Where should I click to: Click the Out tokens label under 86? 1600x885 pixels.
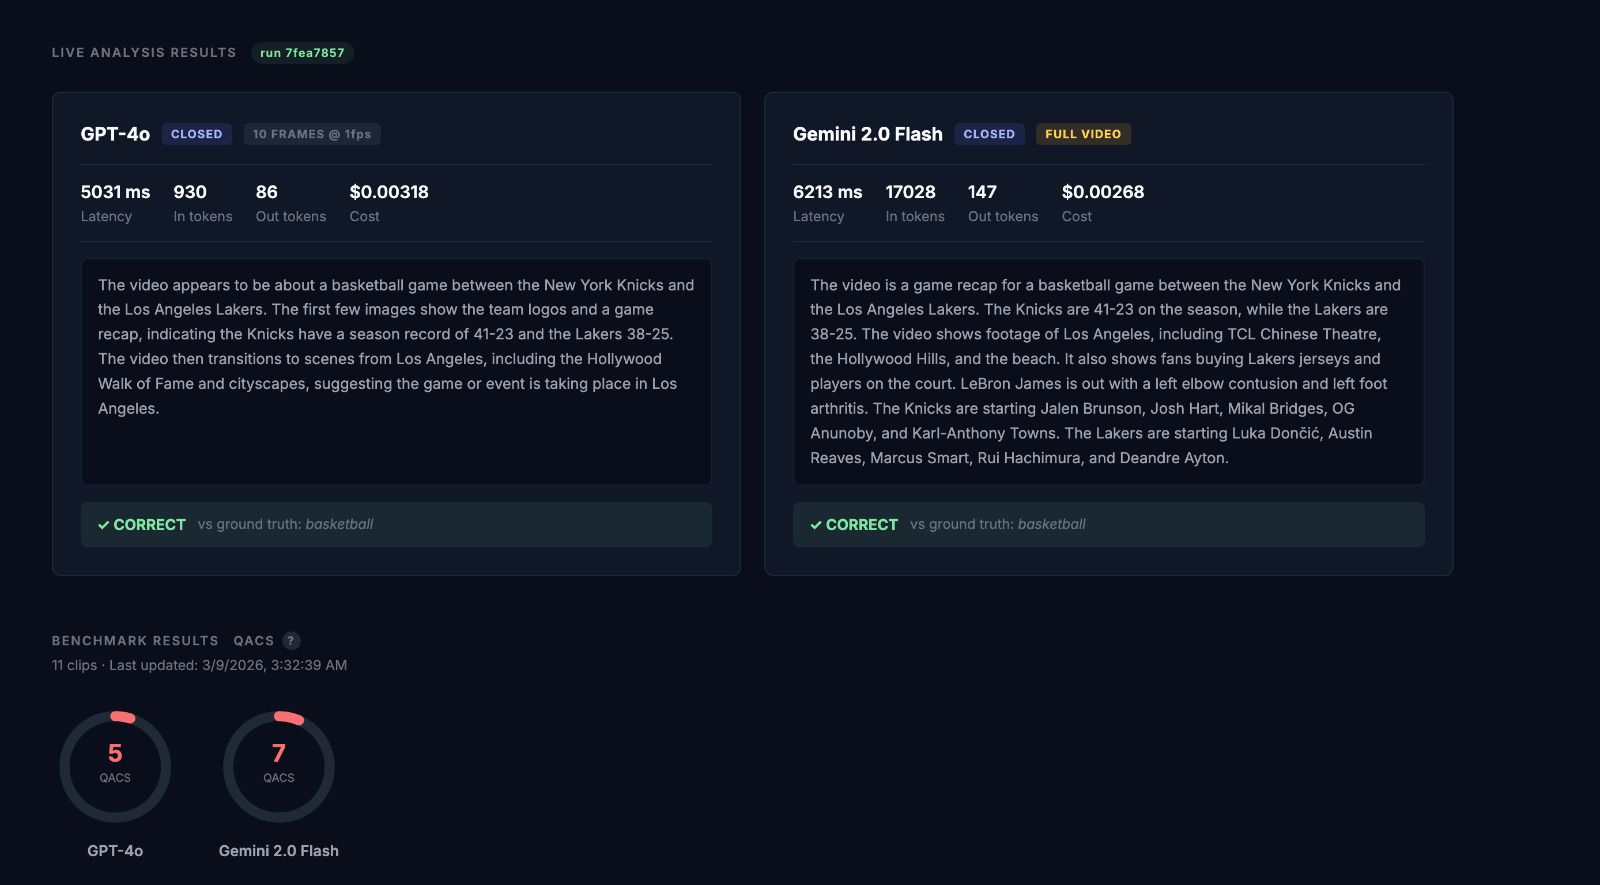pyautogui.click(x=291, y=216)
